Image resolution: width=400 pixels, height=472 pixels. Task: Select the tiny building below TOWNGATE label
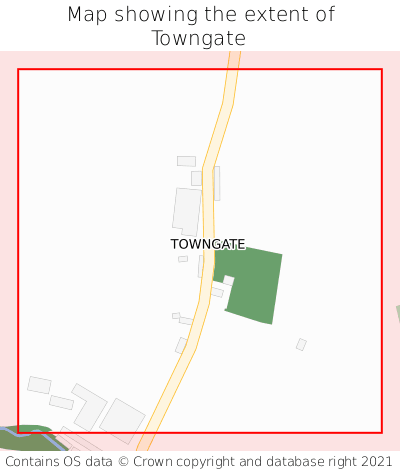coord(183,259)
